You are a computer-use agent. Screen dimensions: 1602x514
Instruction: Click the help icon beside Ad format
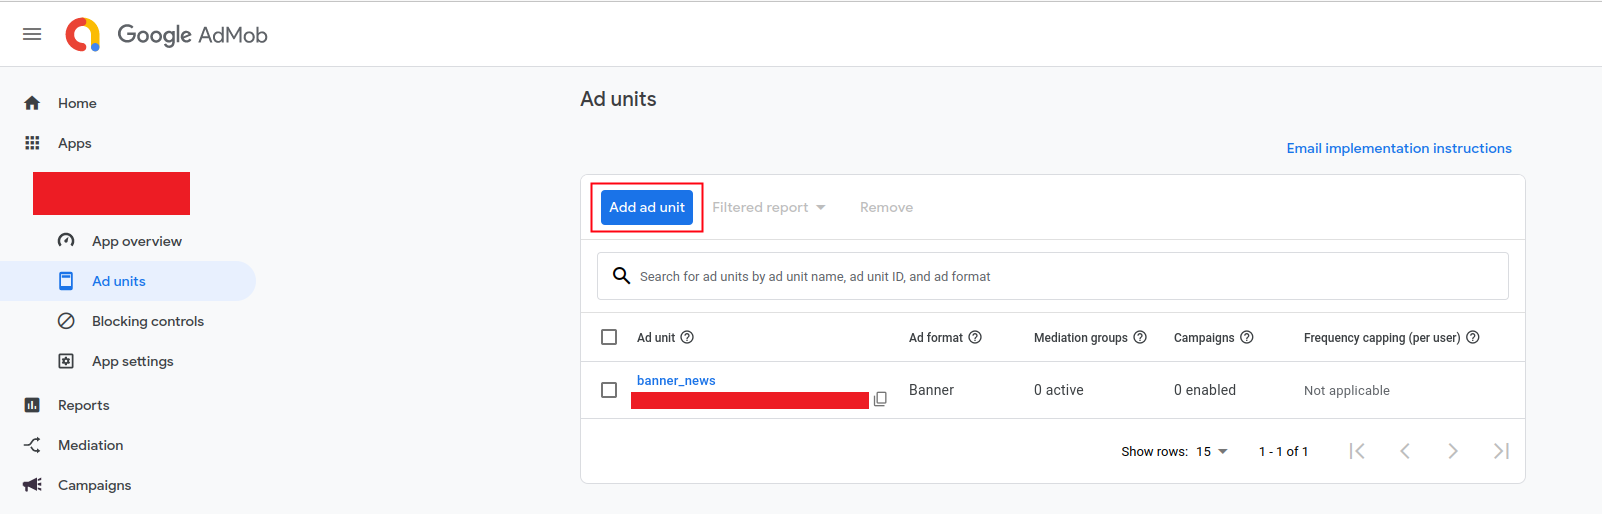point(975,338)
